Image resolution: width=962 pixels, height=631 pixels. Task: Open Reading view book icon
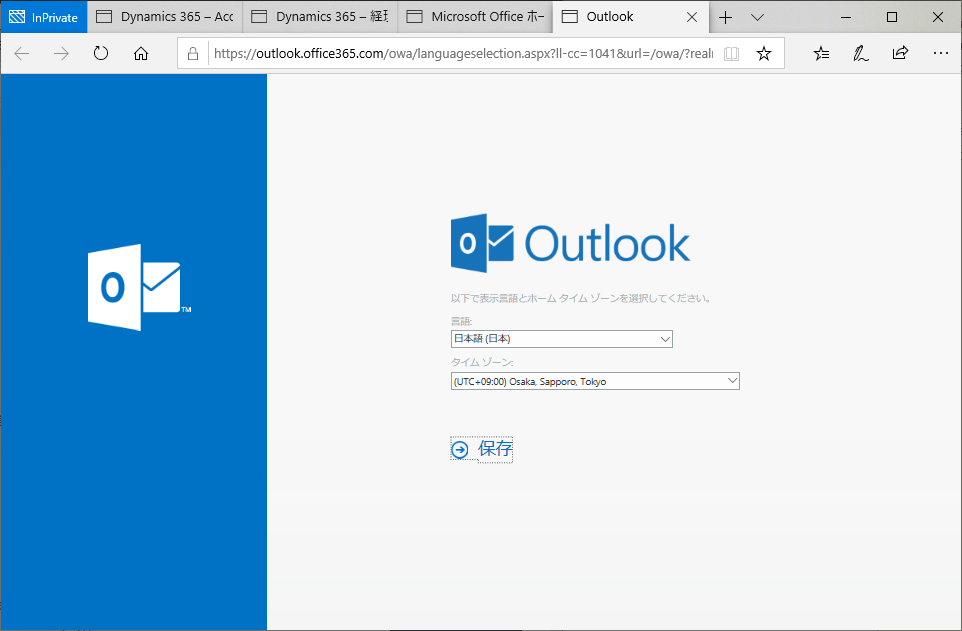[x=731, y=53]
